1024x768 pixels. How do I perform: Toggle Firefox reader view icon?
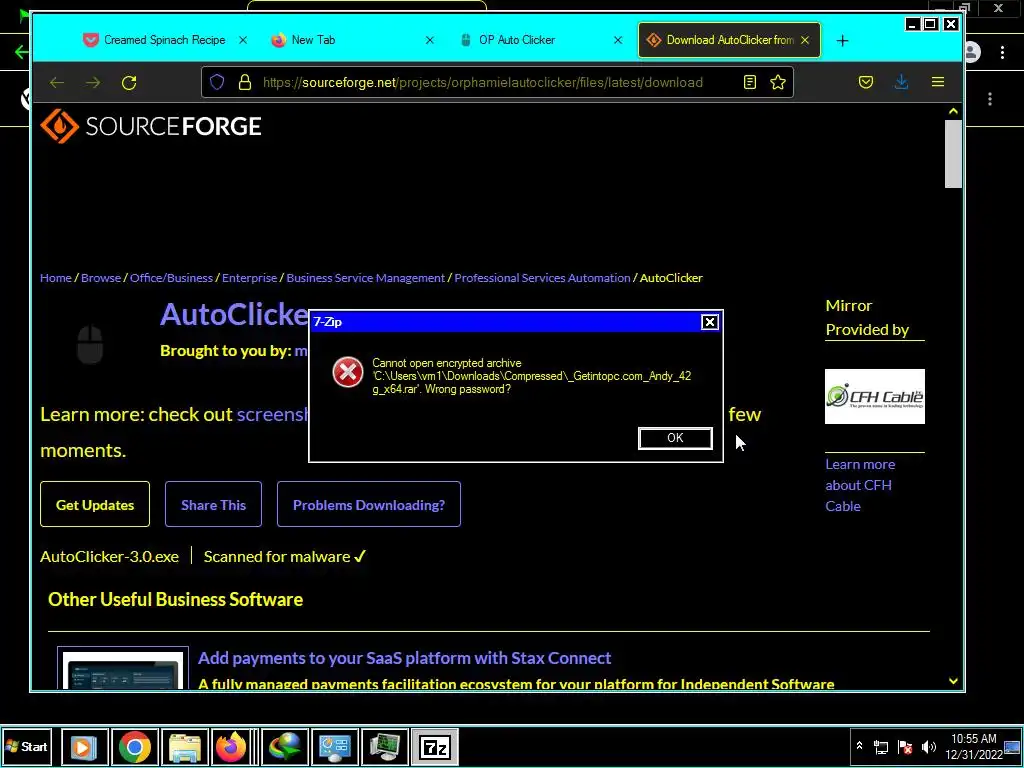pyautogui.click(x=750, y=82)
